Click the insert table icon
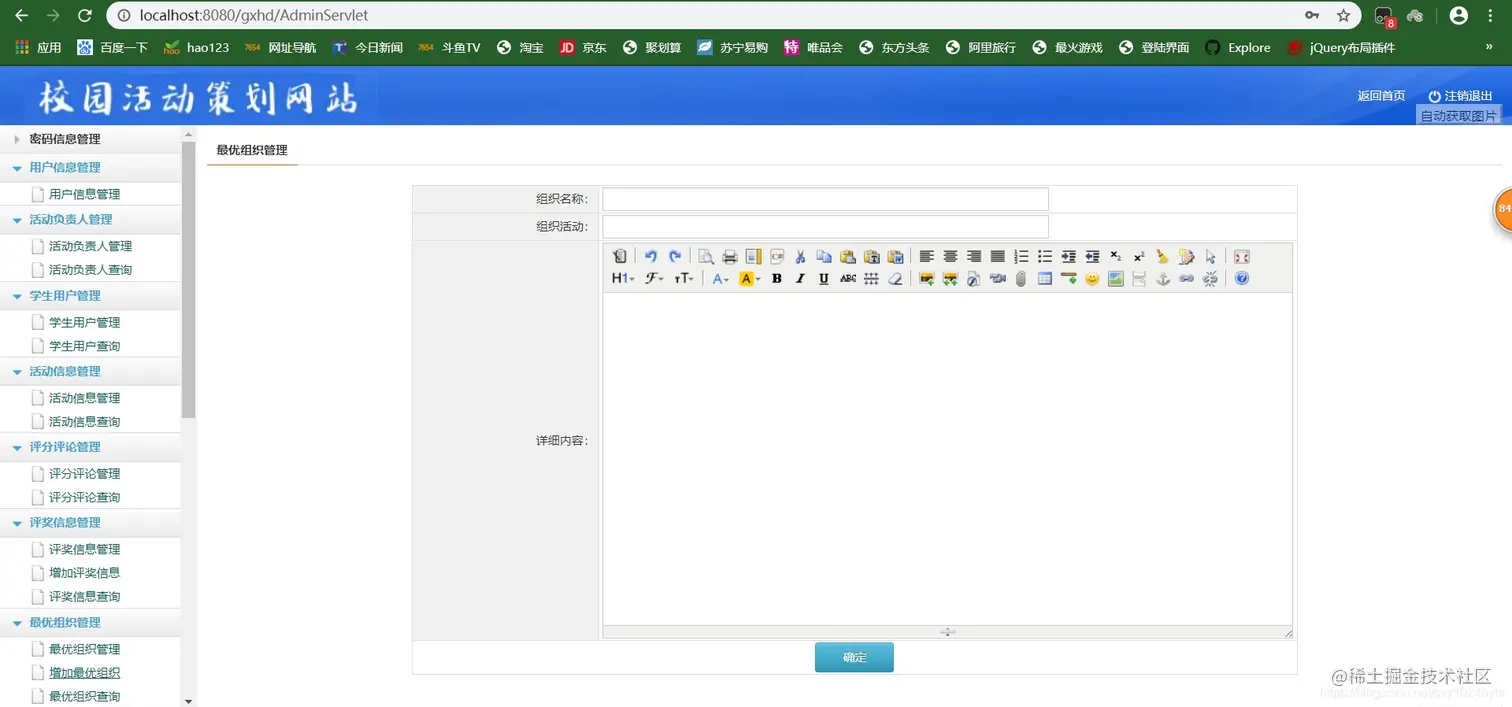The height and width of the screenshot is (707, 1512). click(1044, 278)
